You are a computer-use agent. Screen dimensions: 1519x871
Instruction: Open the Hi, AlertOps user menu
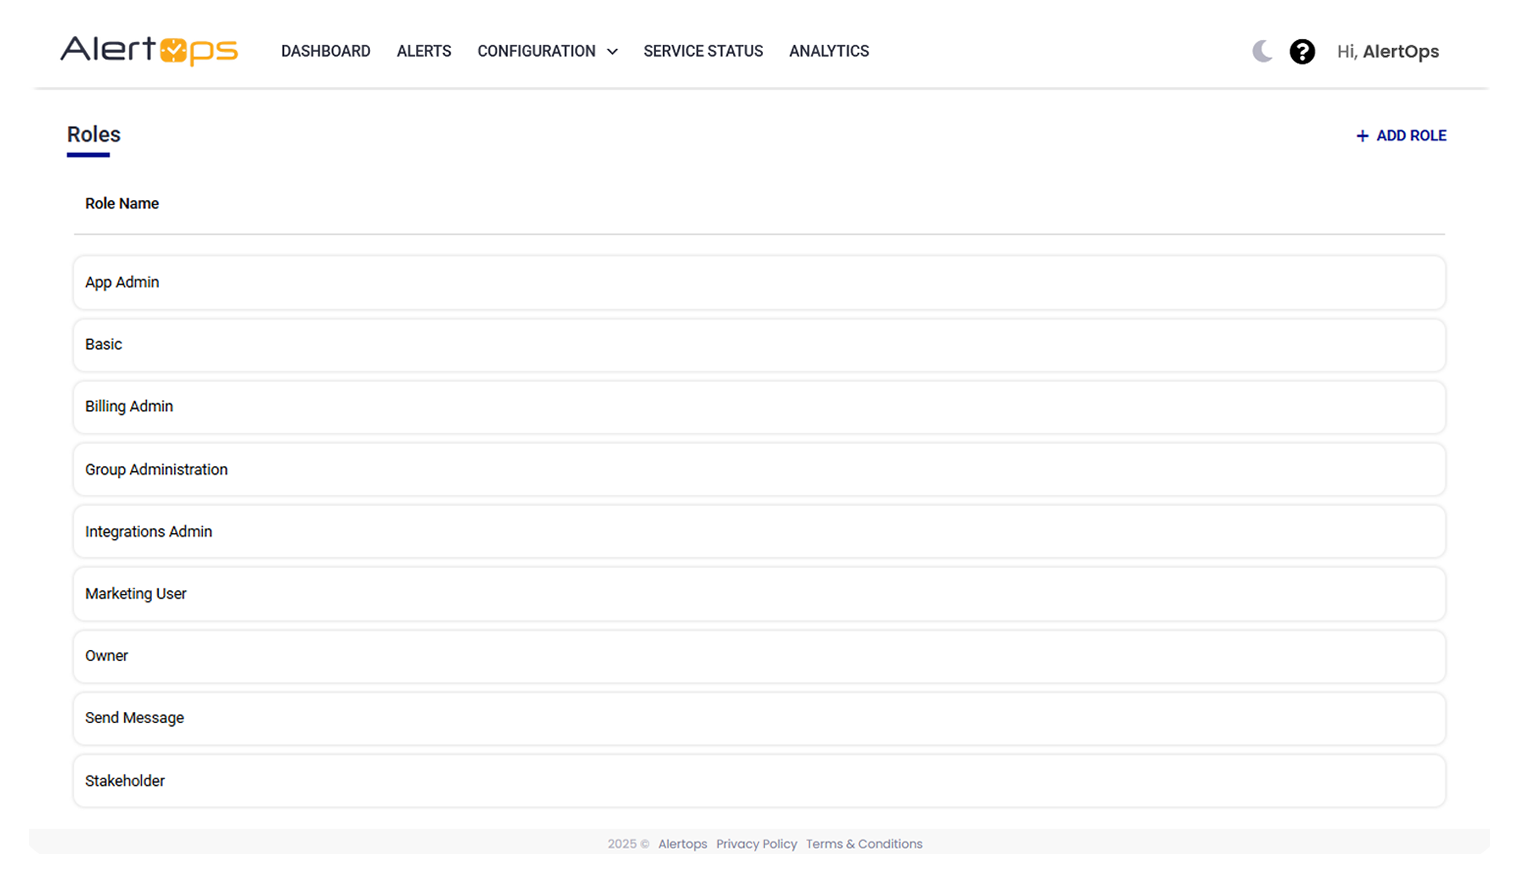click(1387, 51)
